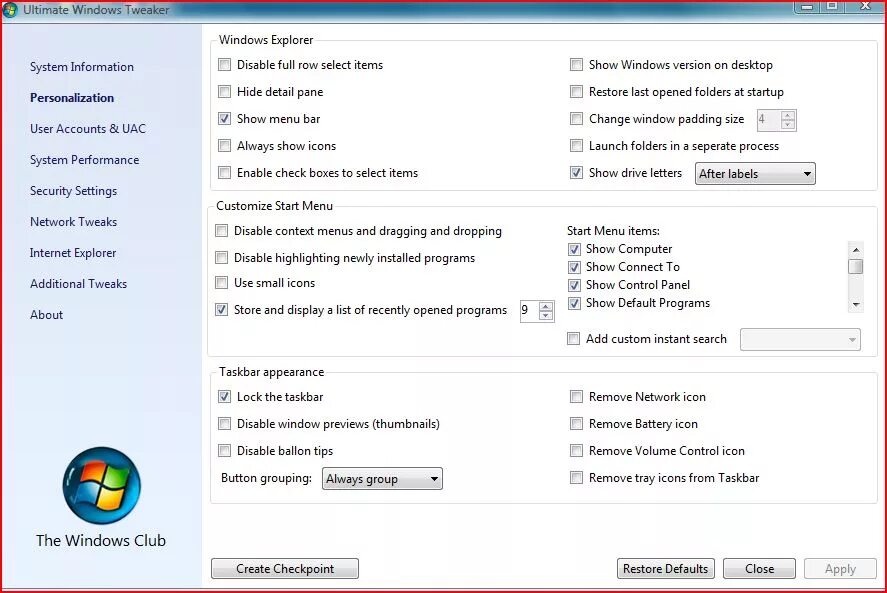
Task: Switch to Security Settings
Action: [x=74, y=191]
